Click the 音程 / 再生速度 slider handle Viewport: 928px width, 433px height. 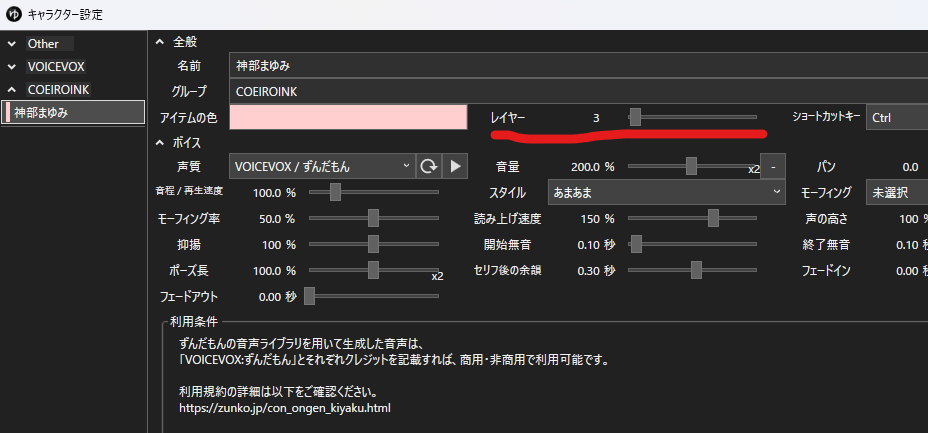click(335, 192)
